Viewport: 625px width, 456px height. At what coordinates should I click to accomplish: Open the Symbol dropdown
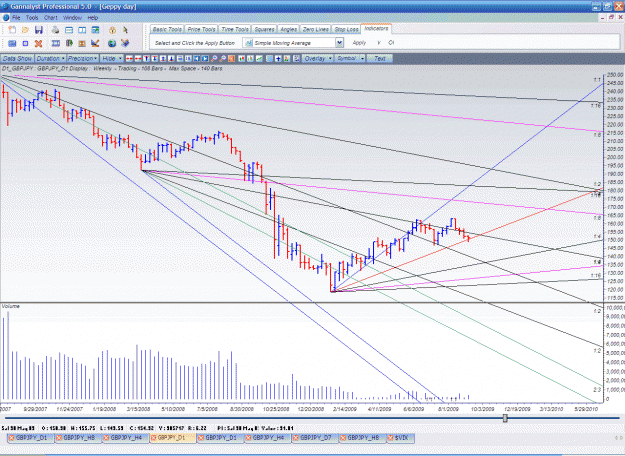[350, 59]
